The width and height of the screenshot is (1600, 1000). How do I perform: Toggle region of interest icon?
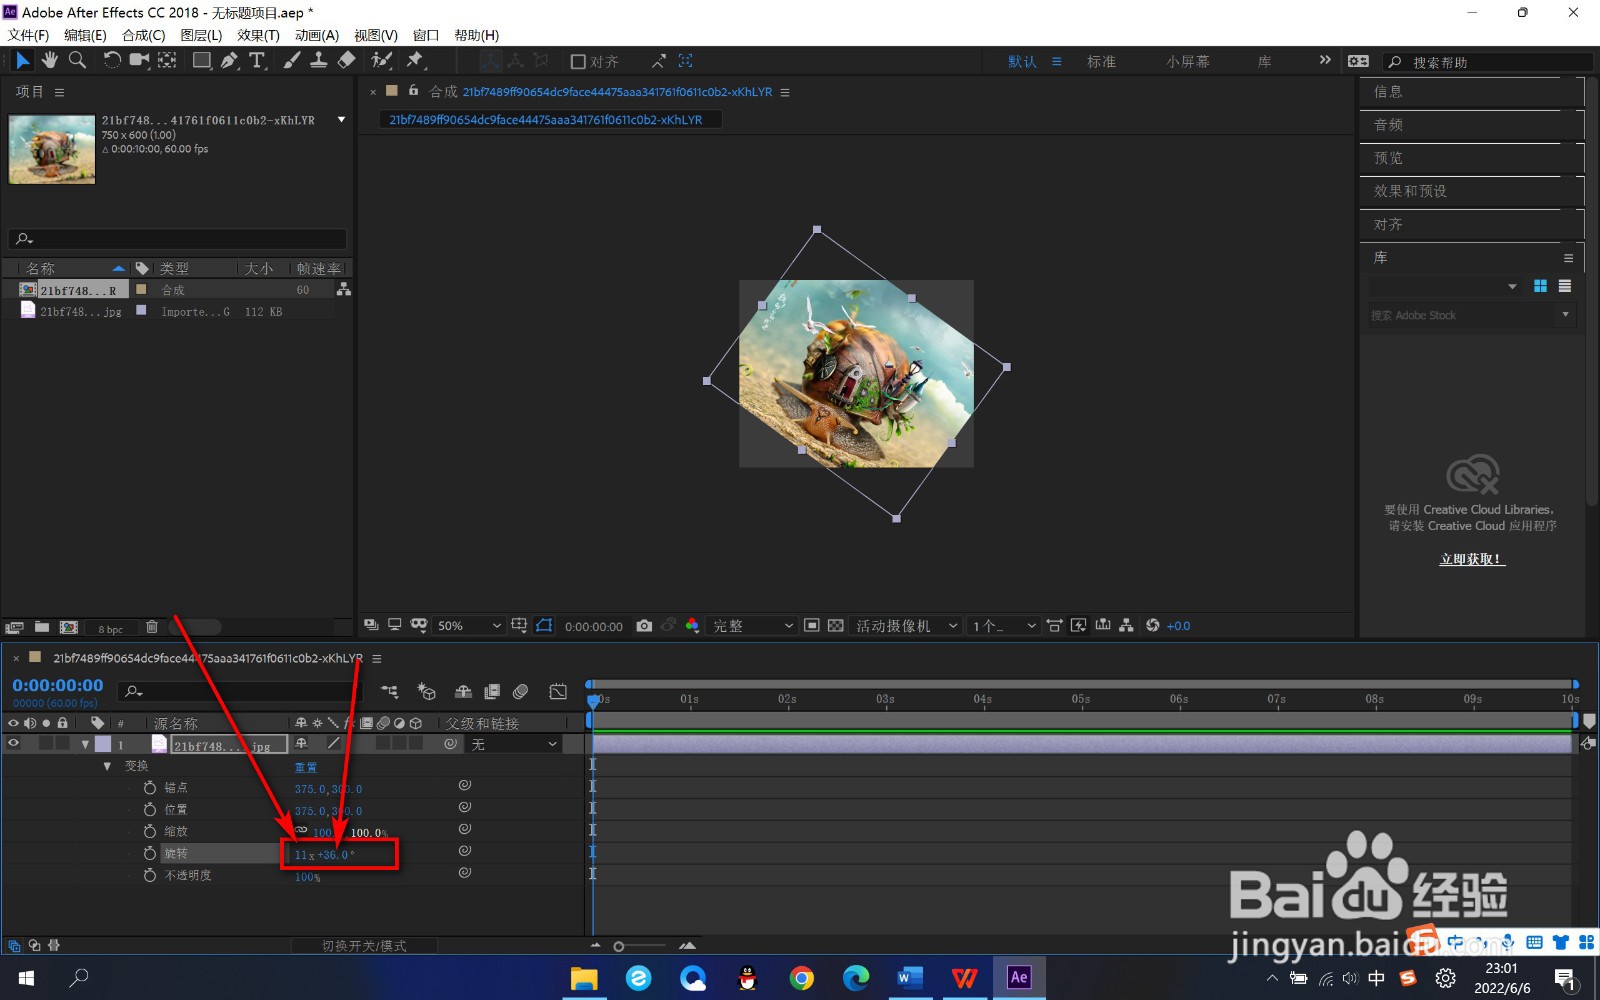[812, 626]
